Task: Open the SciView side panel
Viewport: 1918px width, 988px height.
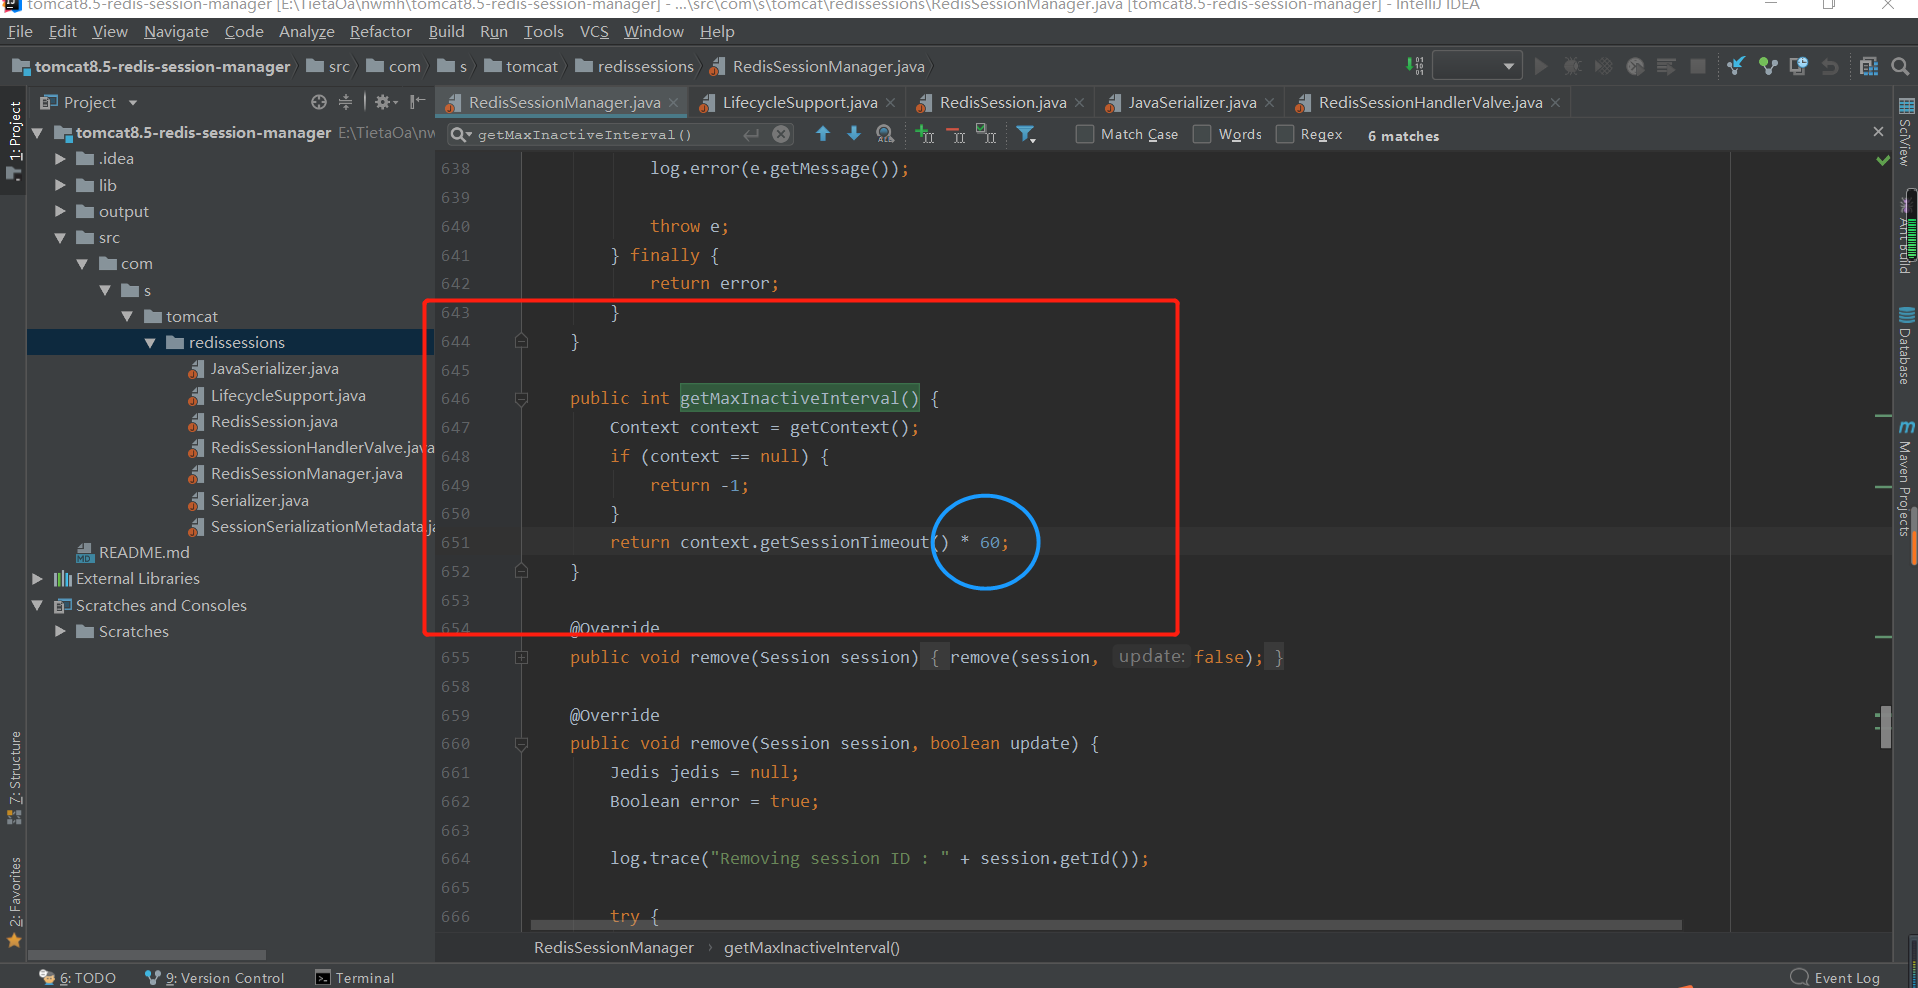Action: 1906,132
